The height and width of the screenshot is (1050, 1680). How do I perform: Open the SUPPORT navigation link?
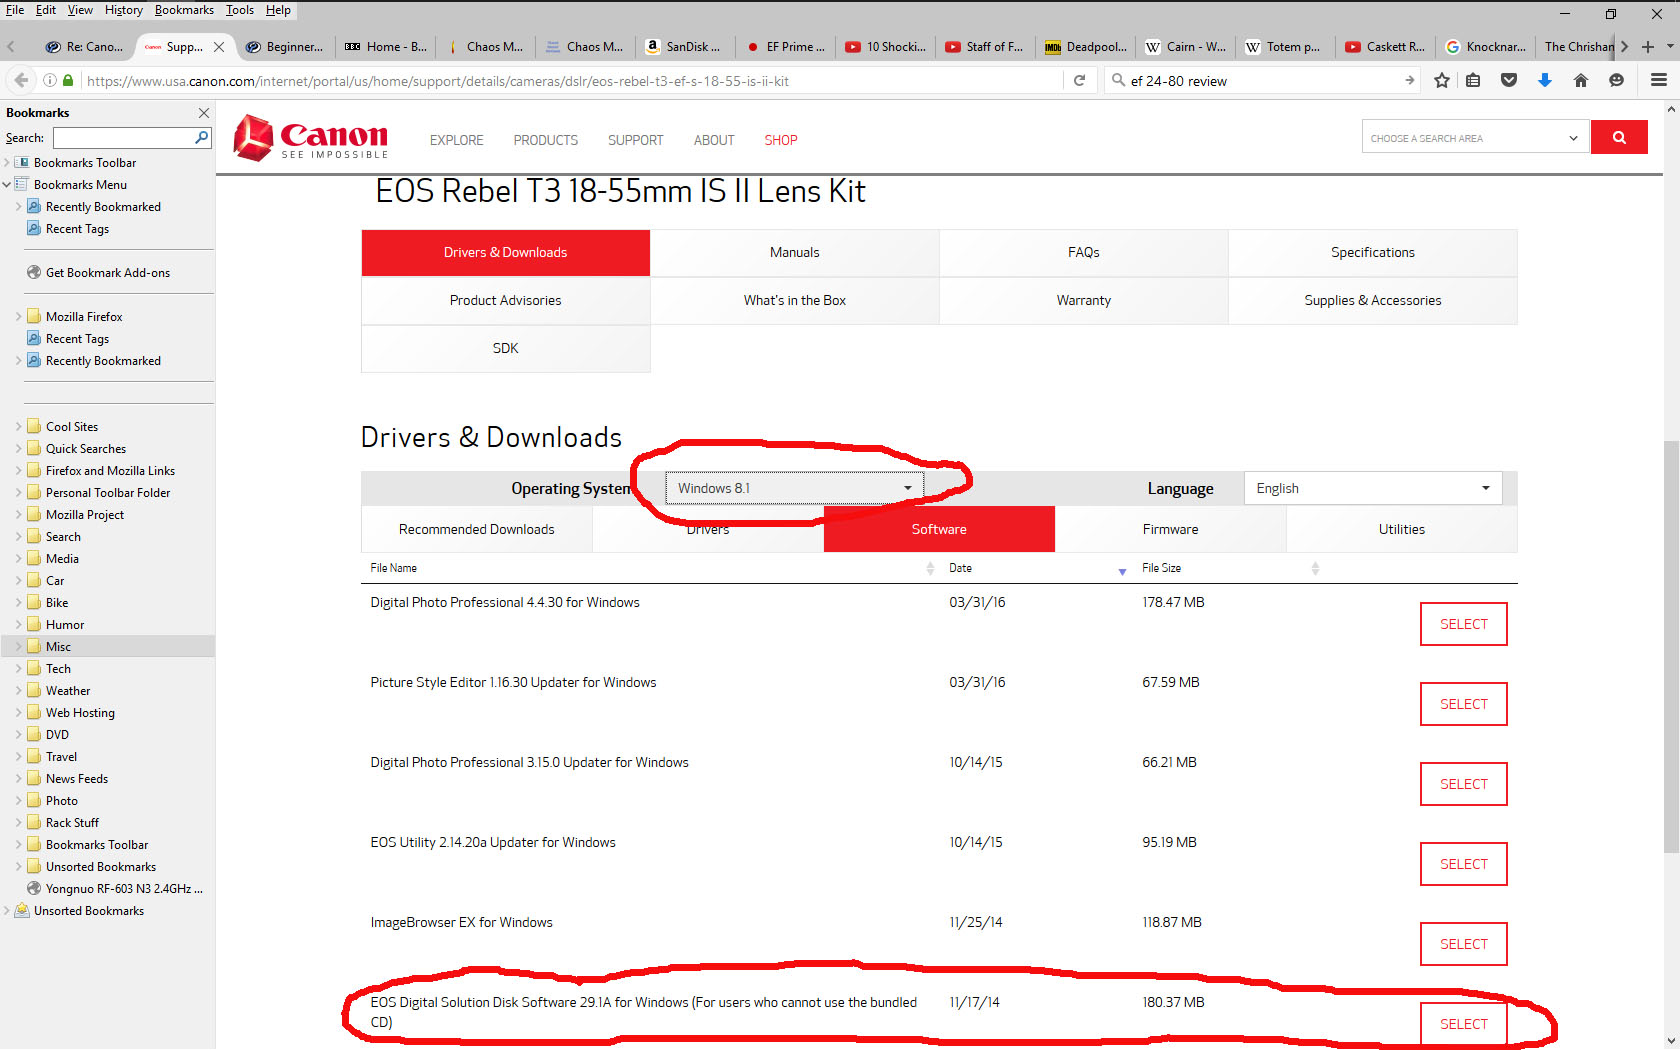coord(635,140)
